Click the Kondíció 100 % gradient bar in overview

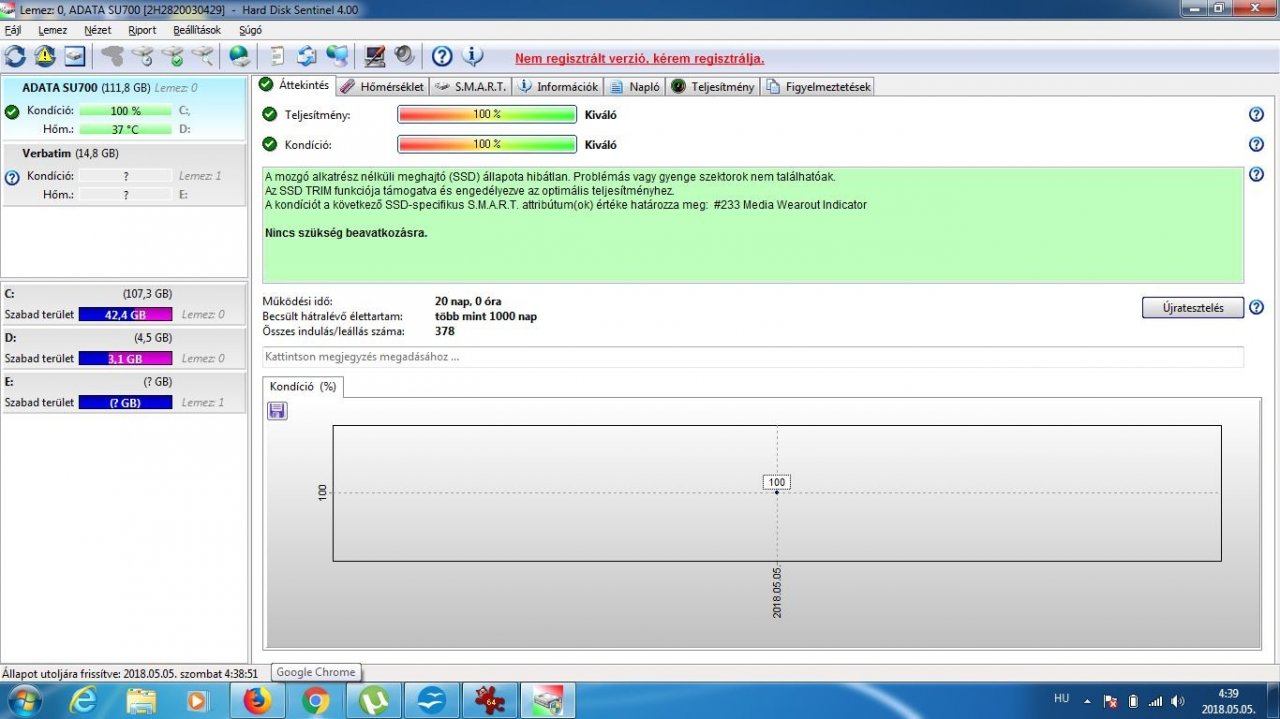tap(487, 144)
